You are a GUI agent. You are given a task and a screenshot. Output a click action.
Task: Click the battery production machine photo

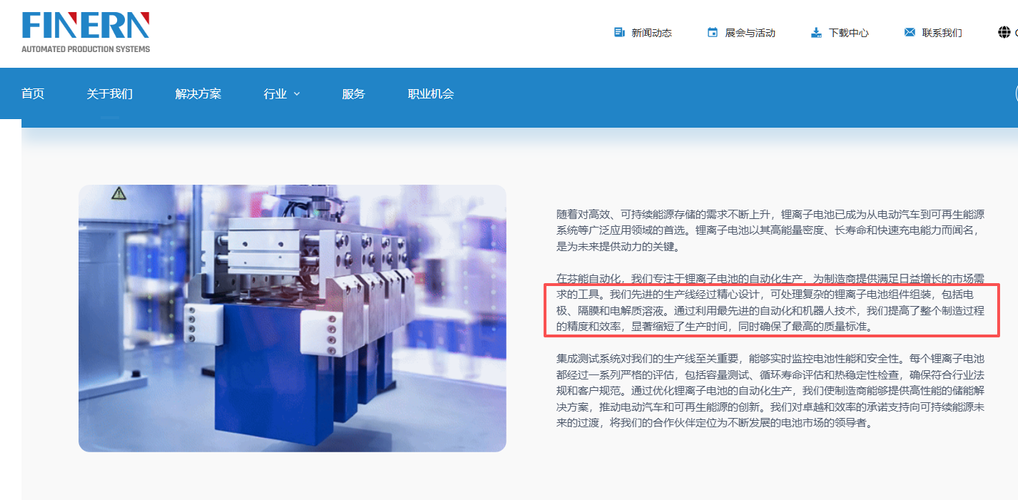pyautogui.click(x=292, y=318)
